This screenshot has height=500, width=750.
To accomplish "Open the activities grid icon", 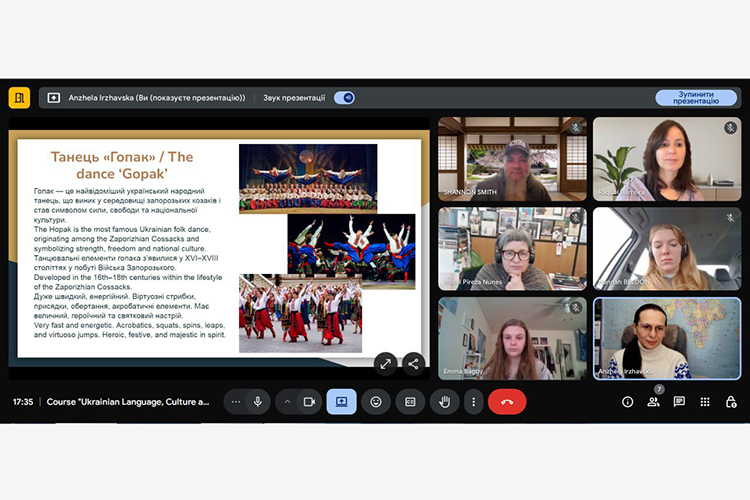I will point(705,401).
